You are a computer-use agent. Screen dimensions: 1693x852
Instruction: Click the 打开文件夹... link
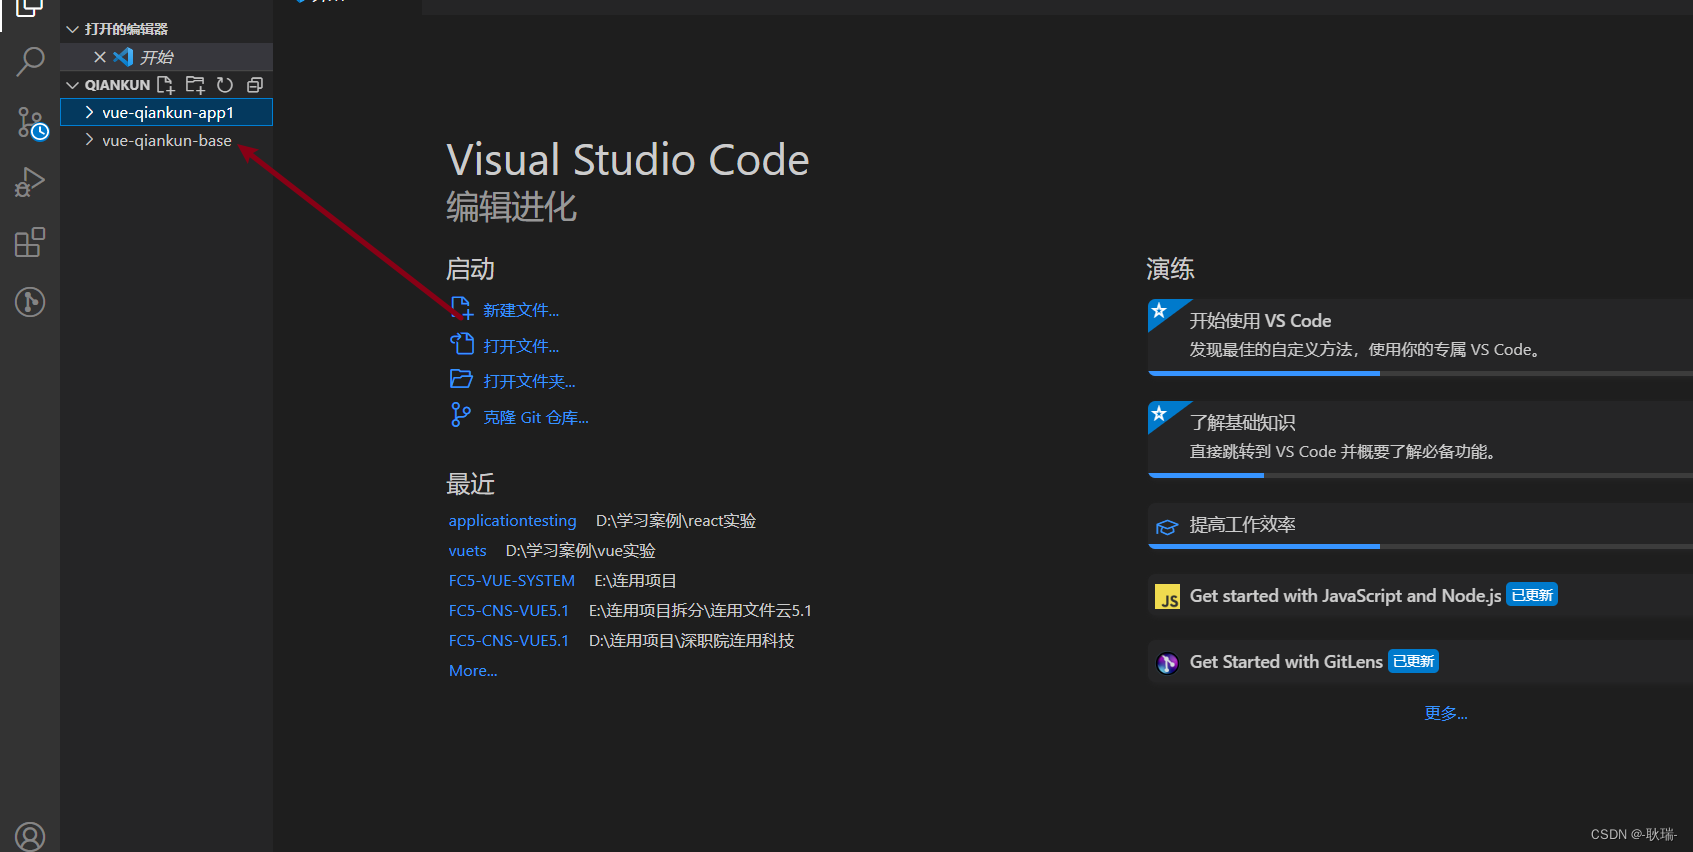pos(529,381)
